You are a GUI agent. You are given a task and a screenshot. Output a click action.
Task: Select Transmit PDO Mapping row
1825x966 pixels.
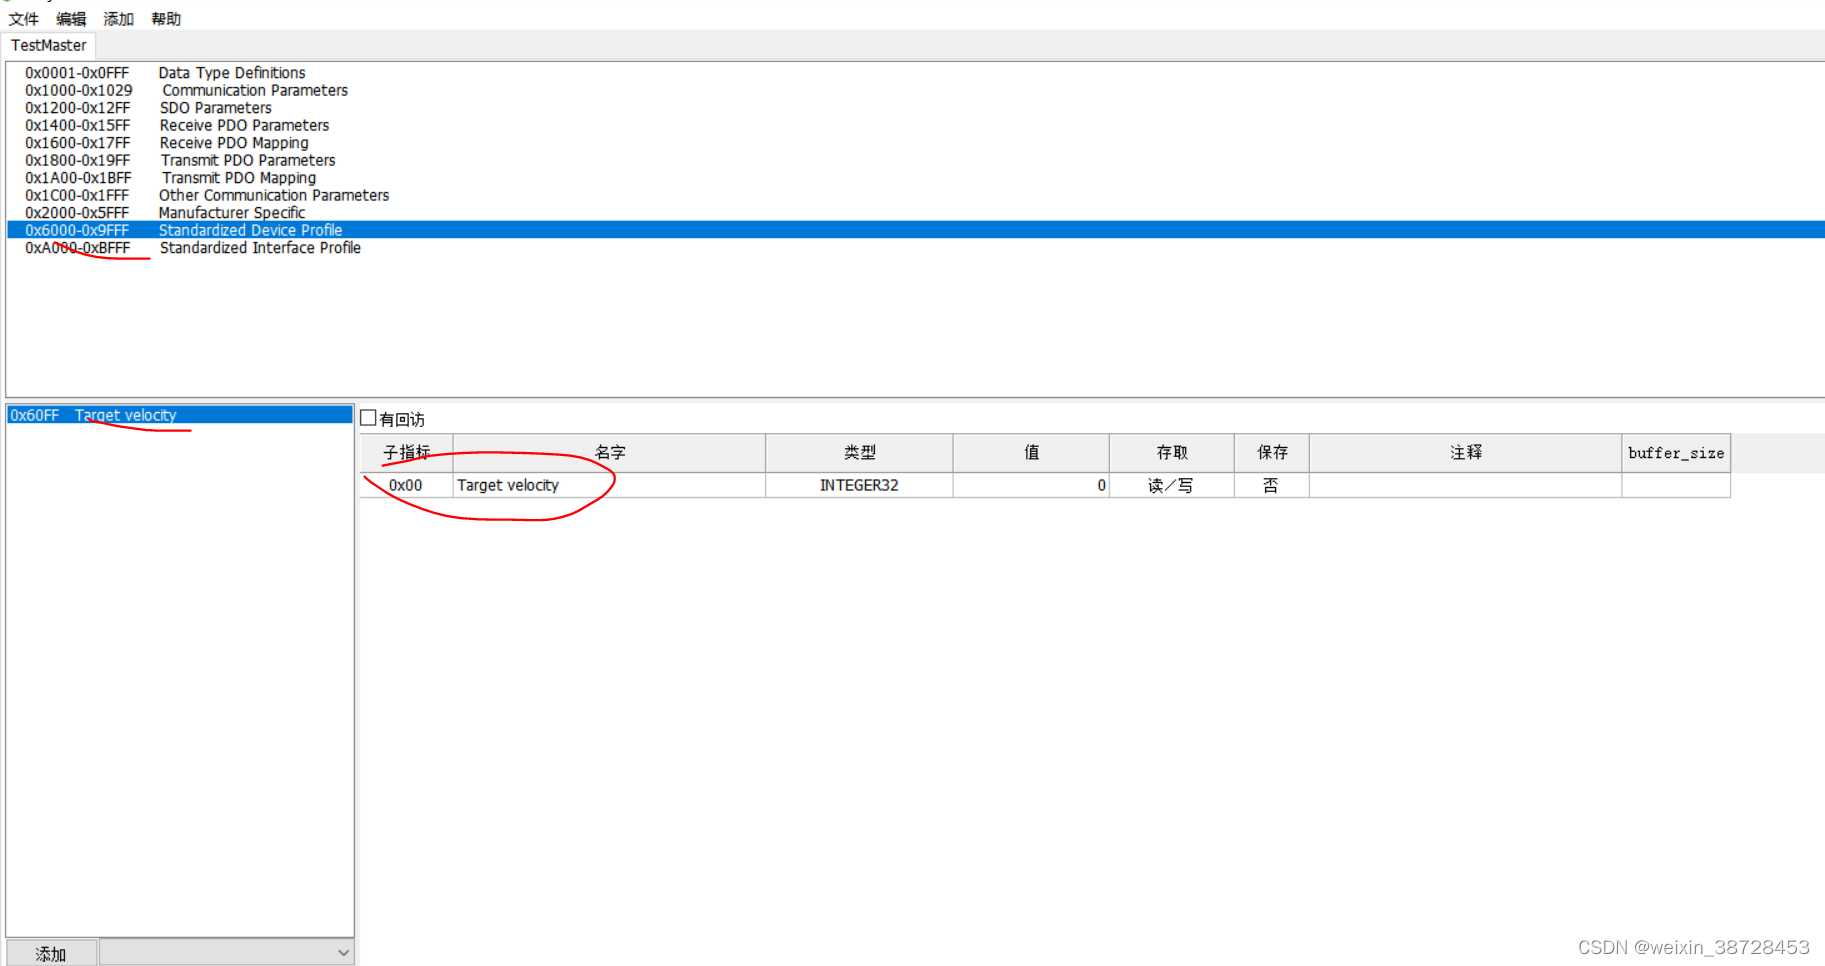click(x=916, y=178)
